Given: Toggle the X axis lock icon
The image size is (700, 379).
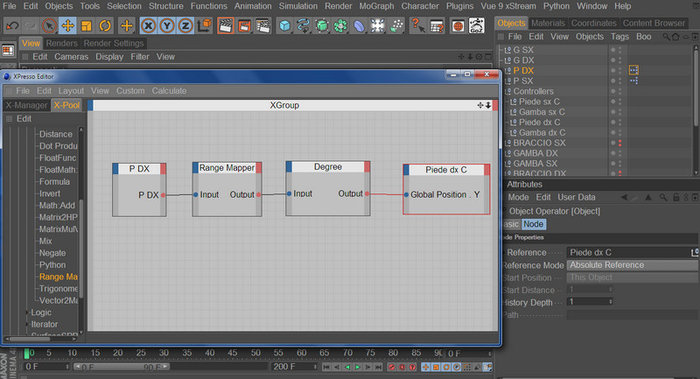Looking at the screenshot, I should 148,26.
